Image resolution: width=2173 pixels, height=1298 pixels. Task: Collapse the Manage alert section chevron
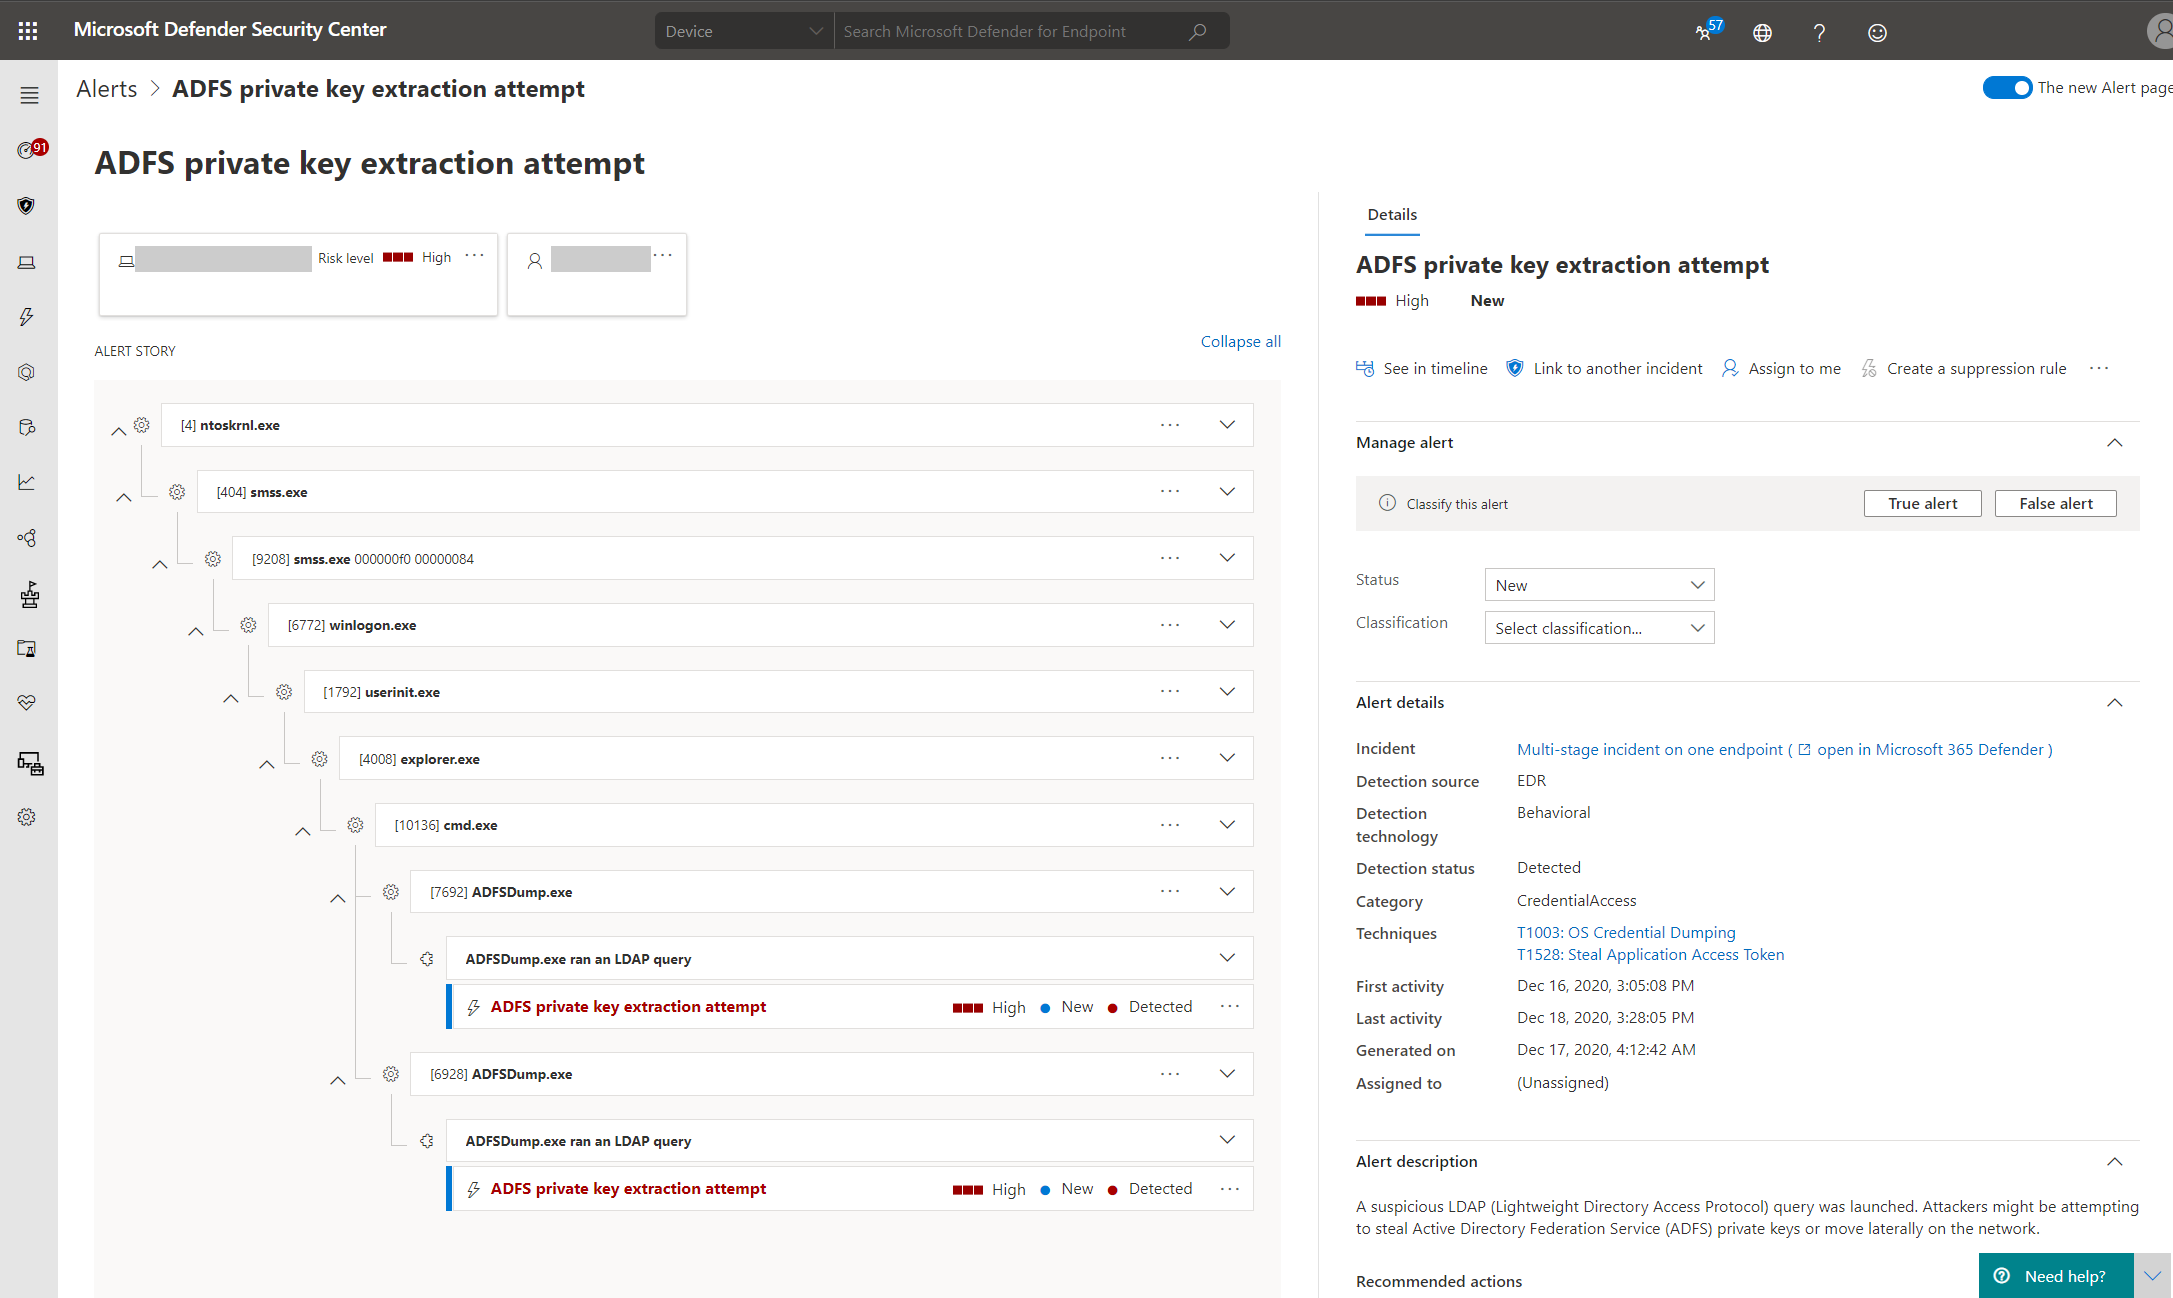coord(2114,442)
